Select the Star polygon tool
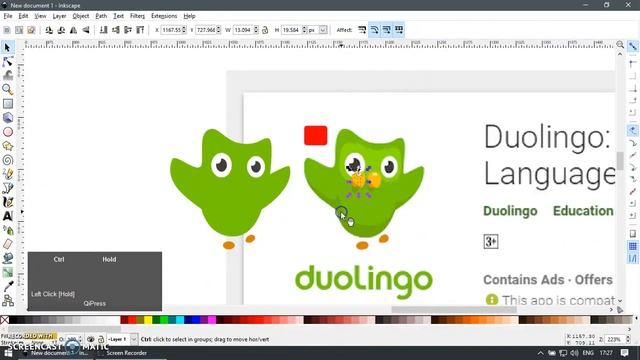The width and height of the screenshot is (640, 360). point(7,146)
